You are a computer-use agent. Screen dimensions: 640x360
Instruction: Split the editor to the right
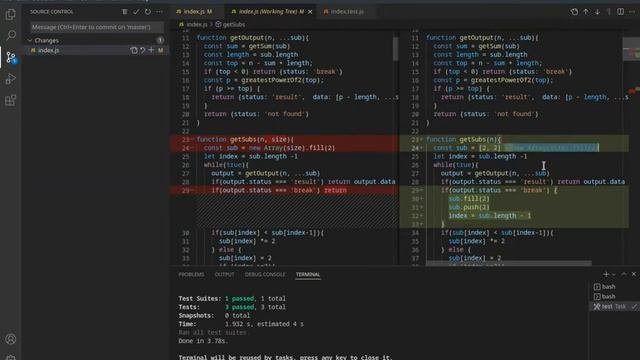tap(620, 12)
